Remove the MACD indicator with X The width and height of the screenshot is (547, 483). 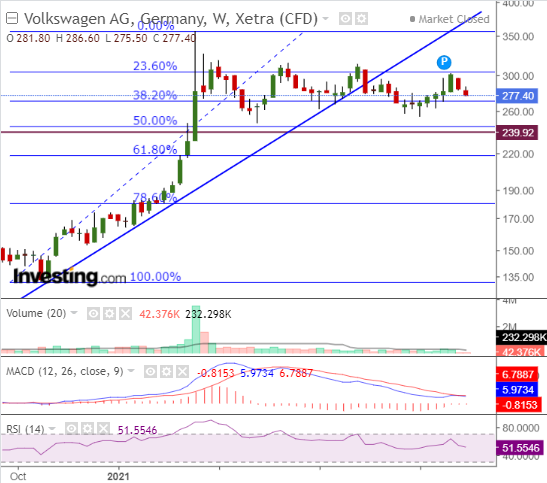[x=182, y=372]
